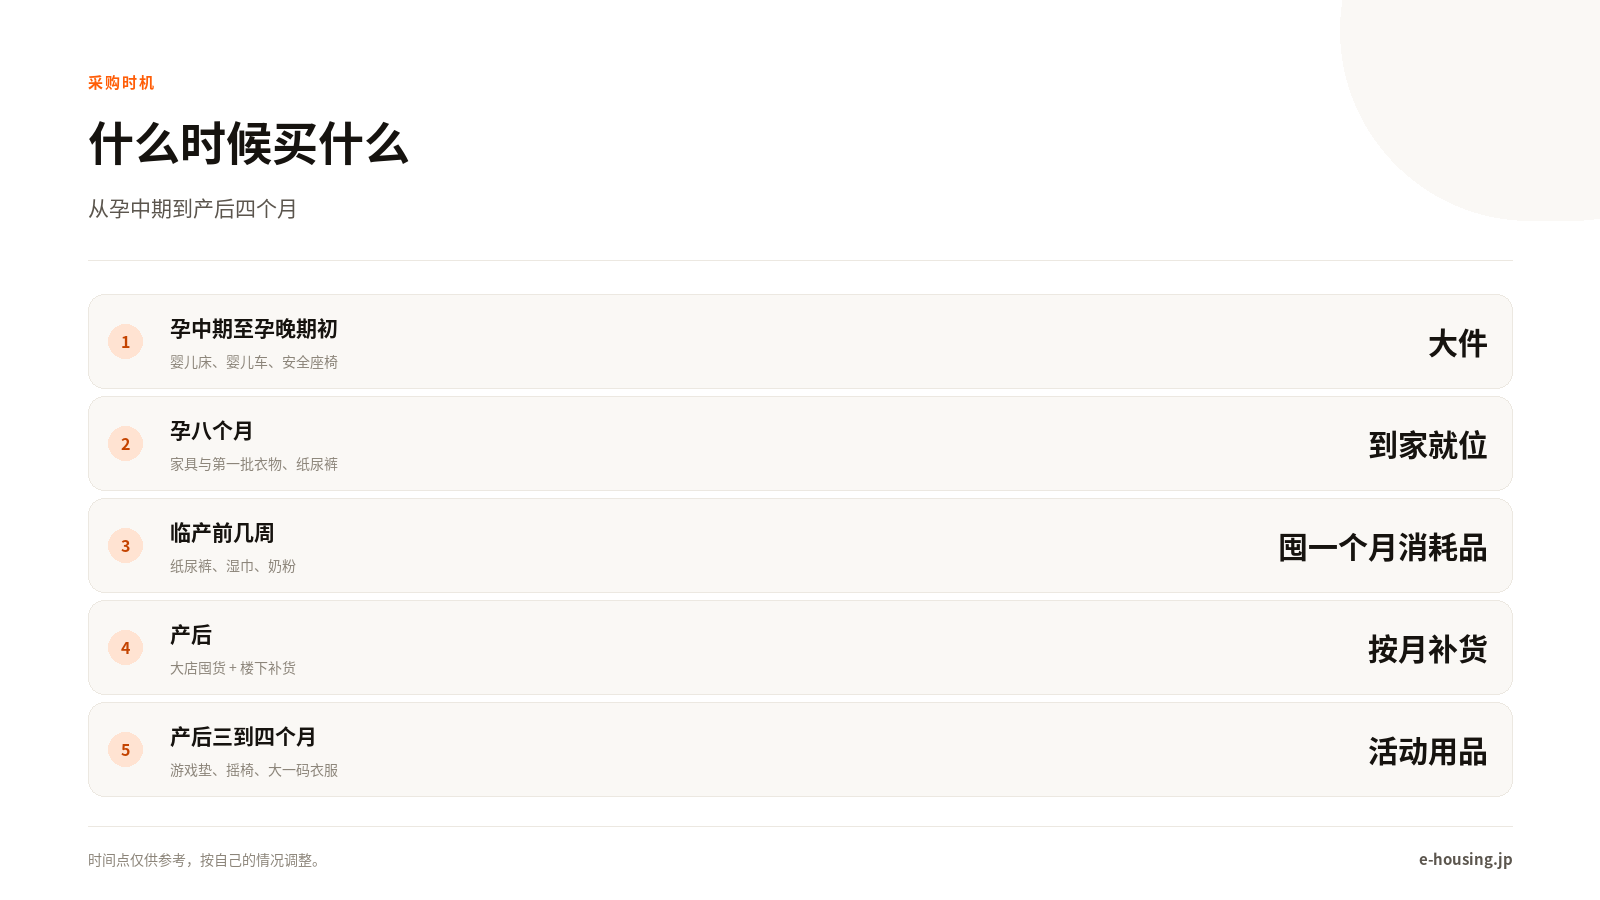Image resolution: width=1600 pixels, height=900 pixels.
Task: Click the number 1 step badge
Action: click(x=125, y=342)
